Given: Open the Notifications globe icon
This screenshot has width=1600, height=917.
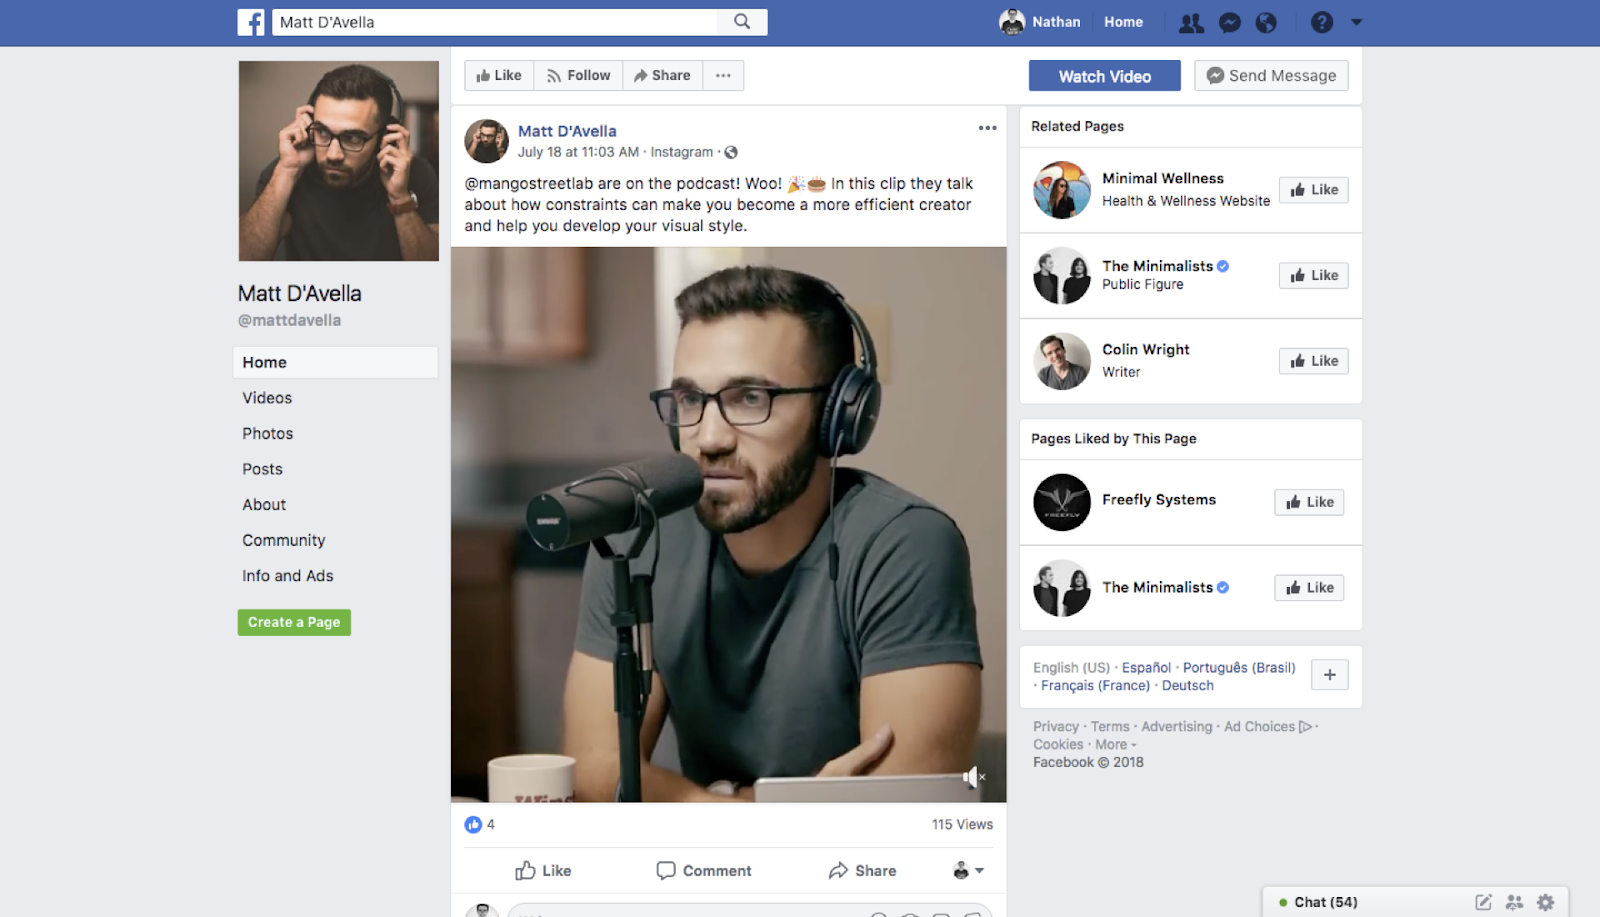Looking at the screenshot, I should (x=1266, y=23).
